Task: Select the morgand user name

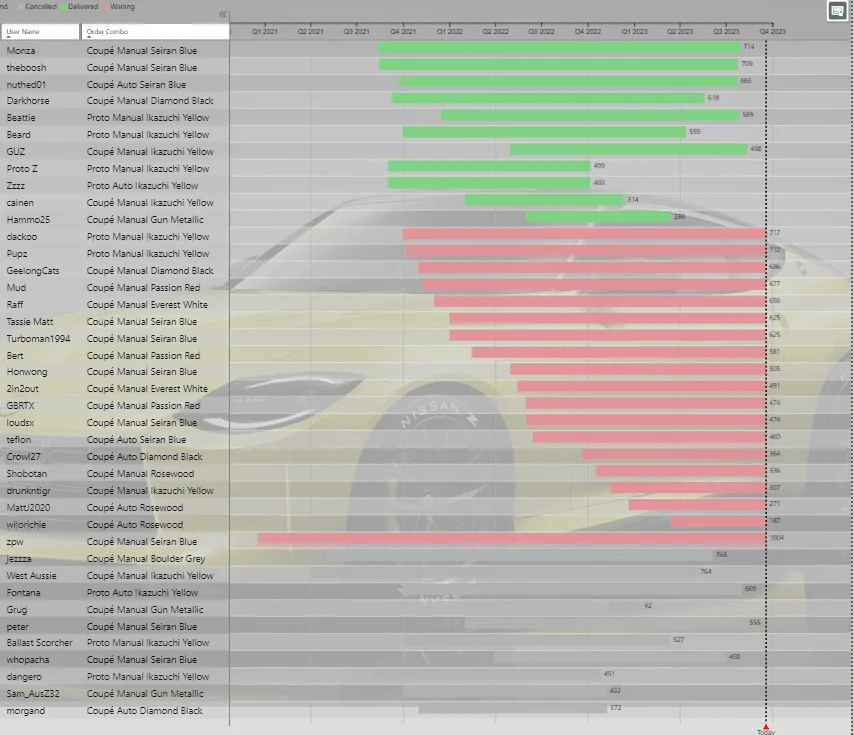Action: (26, 710)
